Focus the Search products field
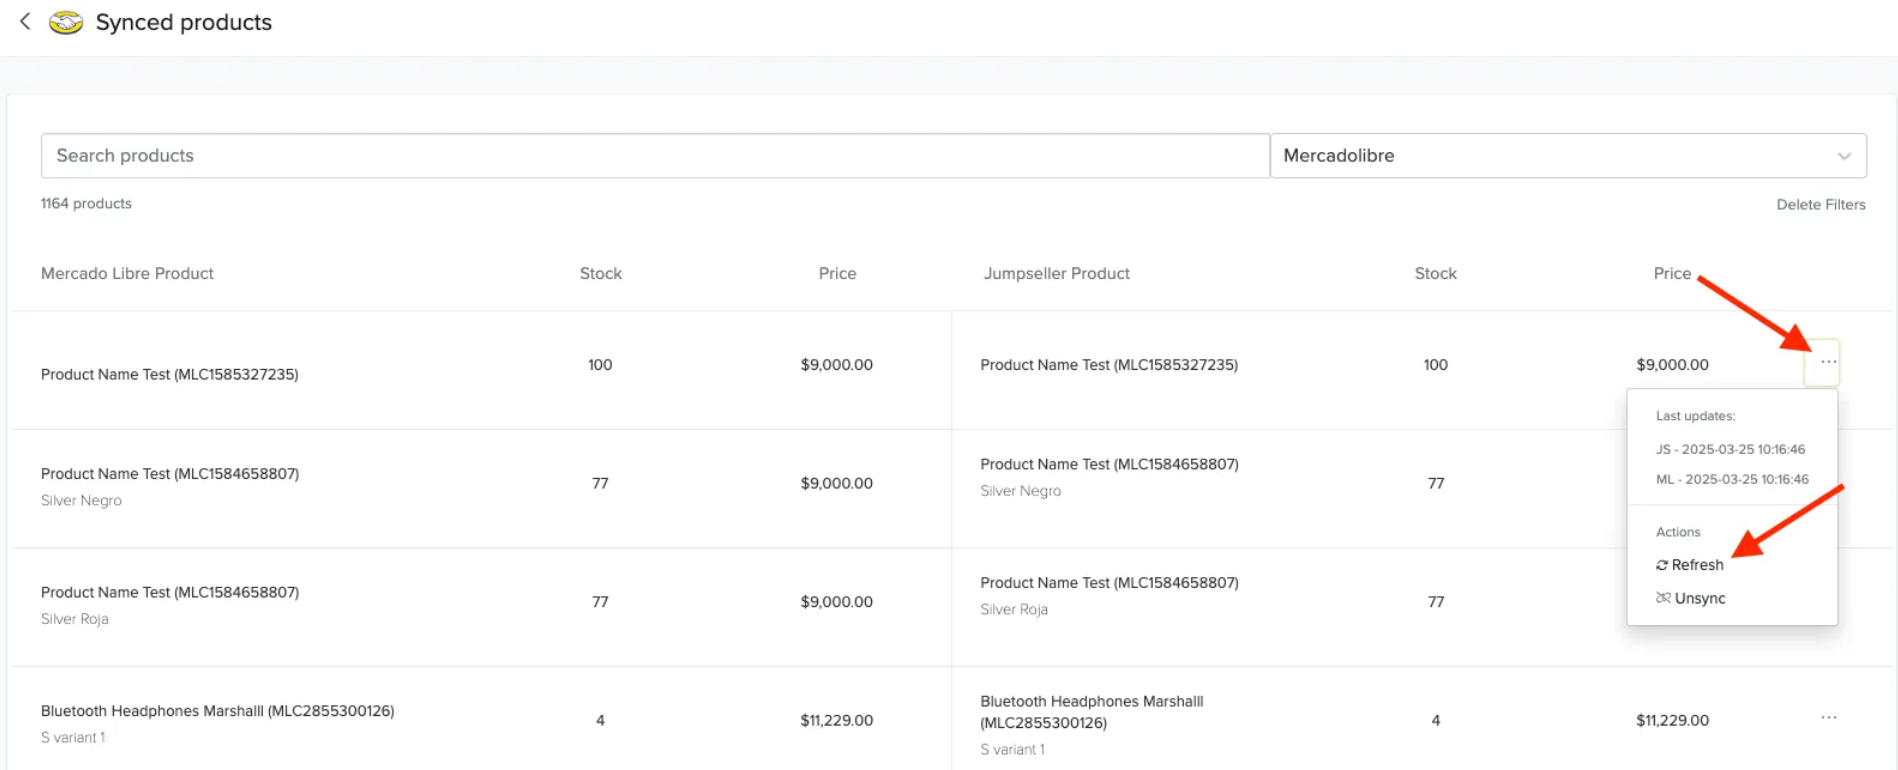This screenshot has height=770, width=1898. 655,156
